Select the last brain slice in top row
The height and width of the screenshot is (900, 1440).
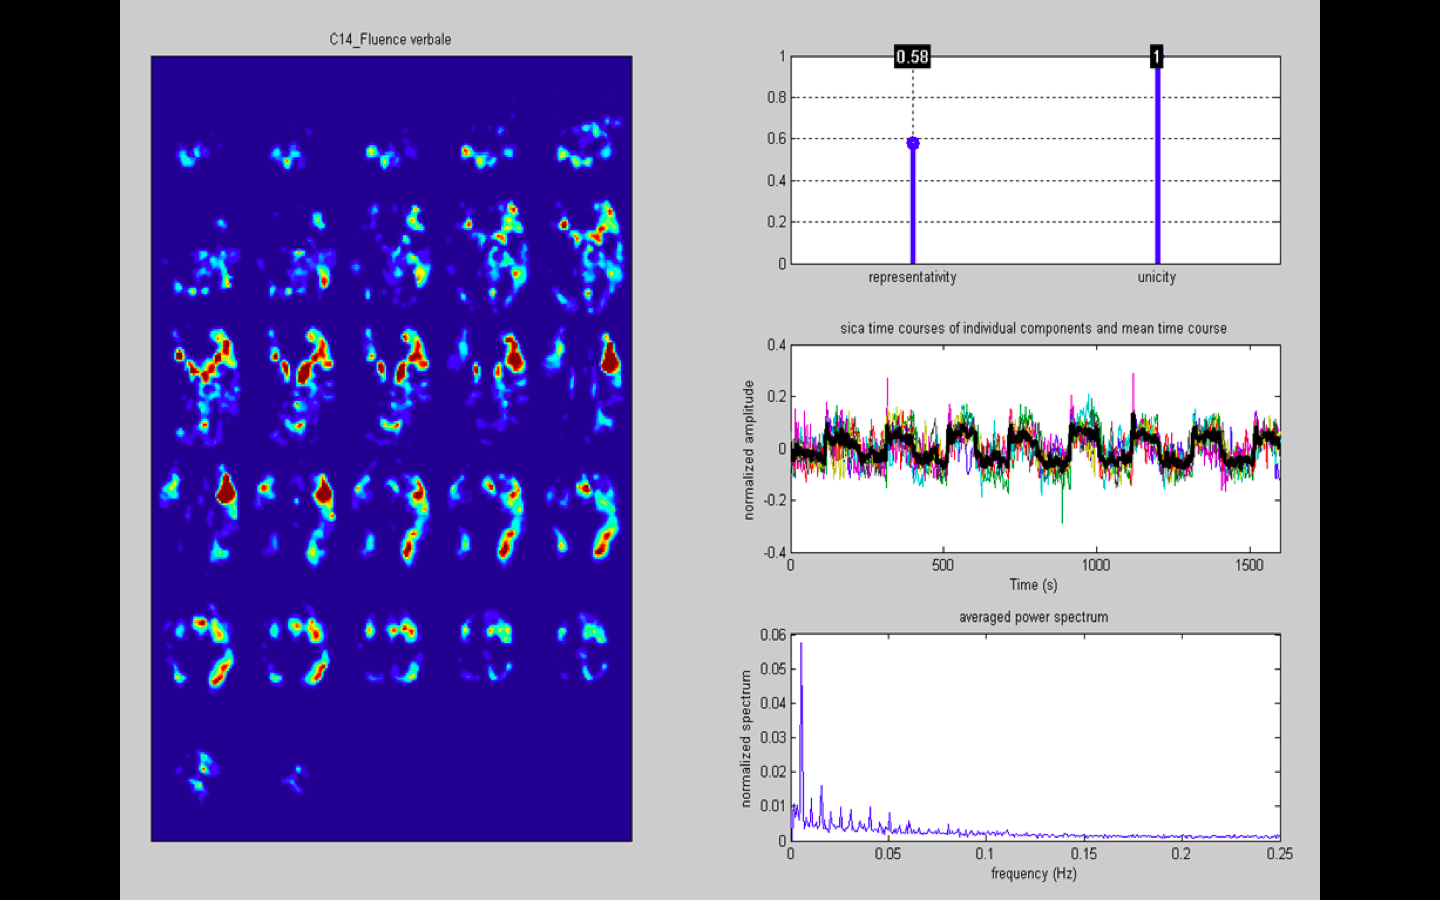(589, 145)
